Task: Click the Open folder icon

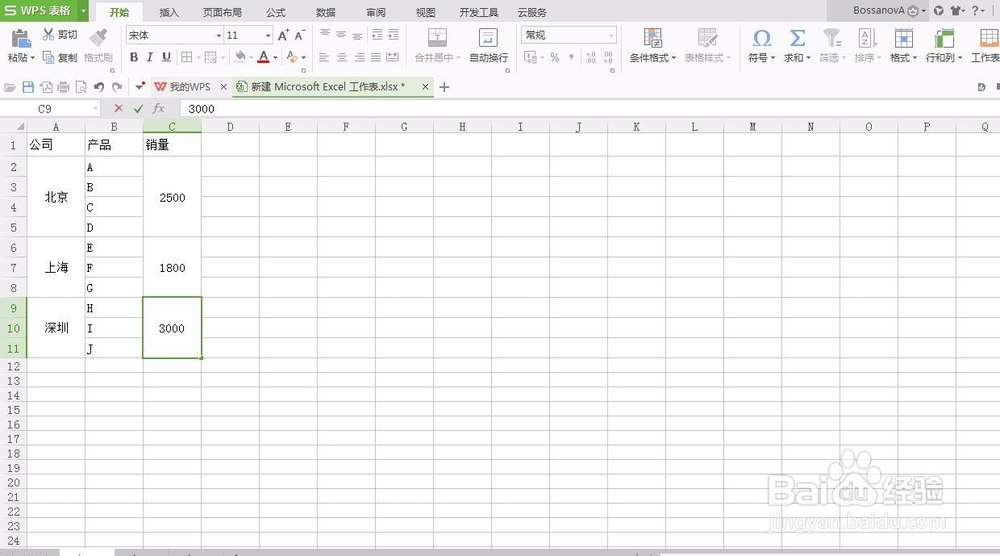Action: click(x=10, y=87)
